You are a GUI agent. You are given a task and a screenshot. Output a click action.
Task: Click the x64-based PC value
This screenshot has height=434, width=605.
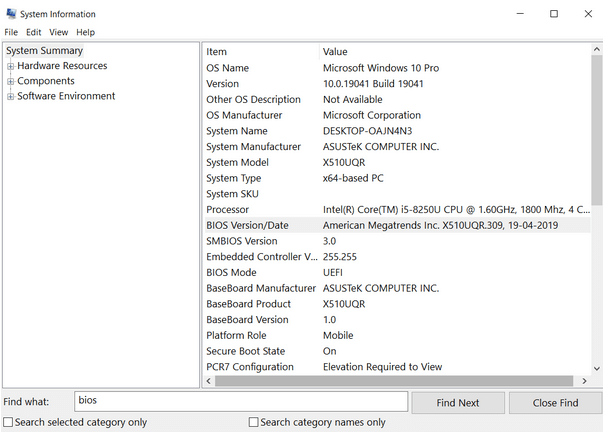(x=353, y=178)
